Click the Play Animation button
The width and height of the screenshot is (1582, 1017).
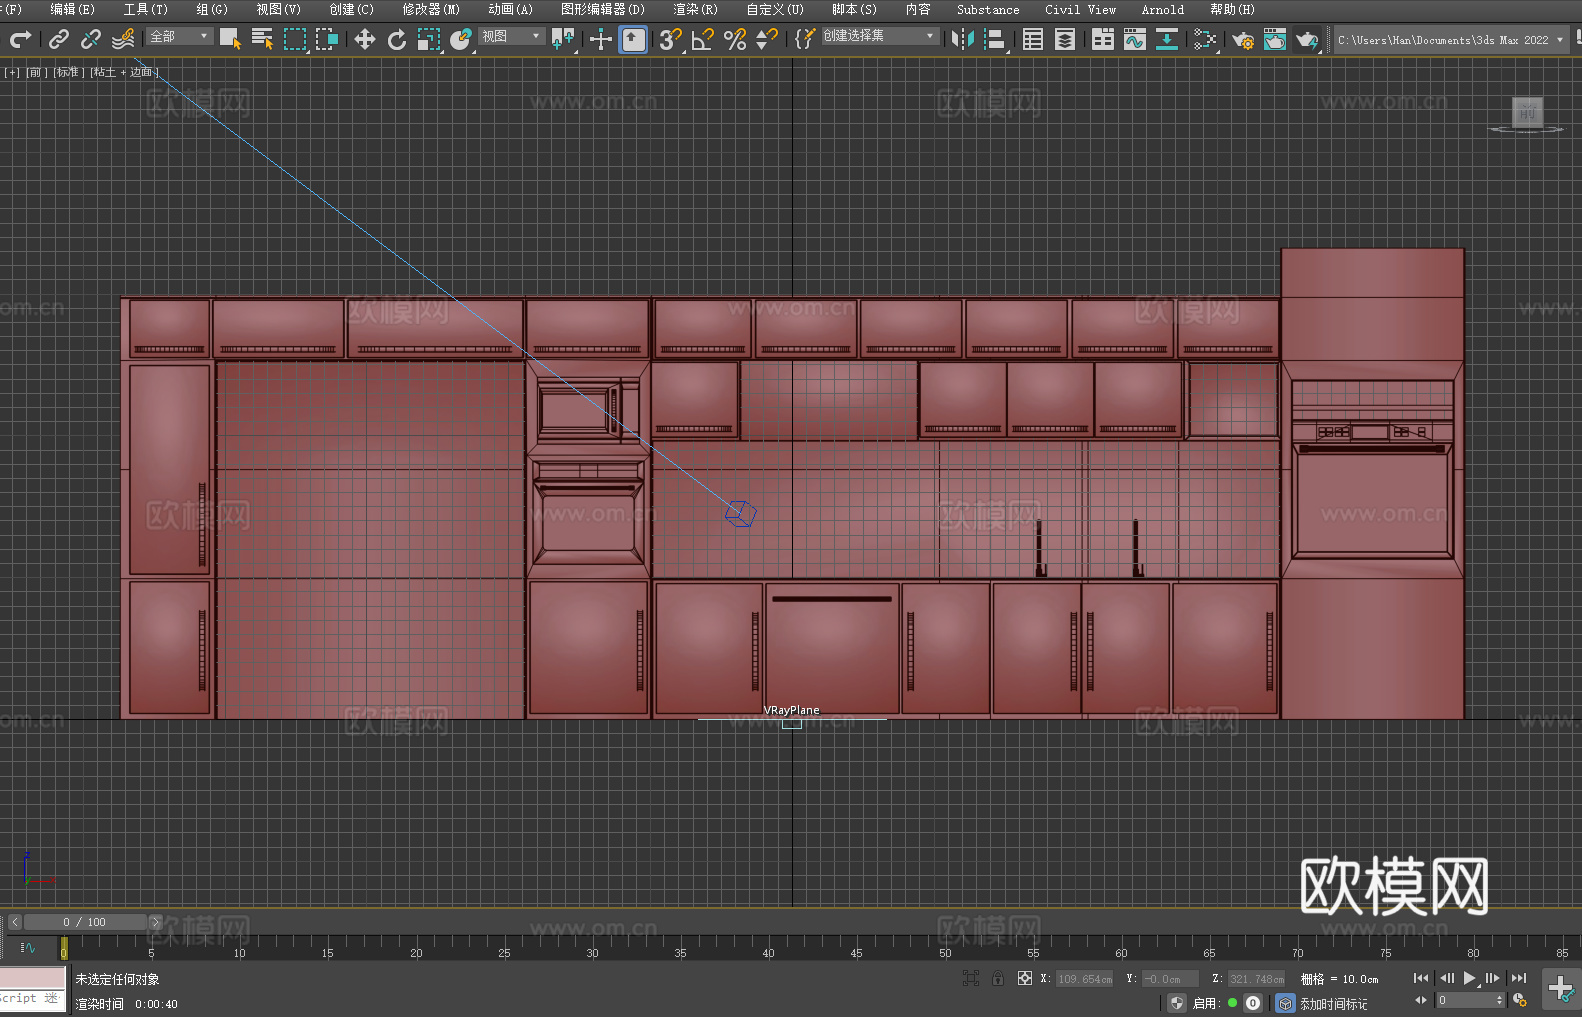click(1469, 978)
